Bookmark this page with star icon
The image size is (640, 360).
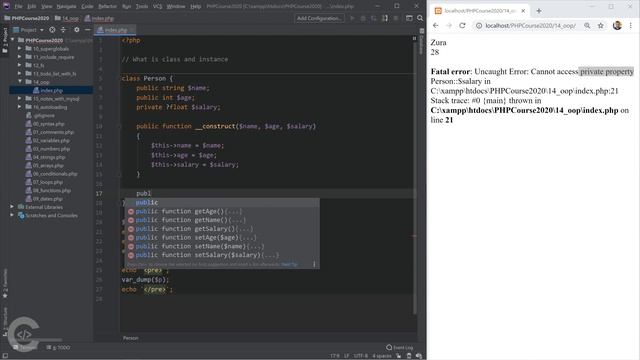(x=600, y=25)
